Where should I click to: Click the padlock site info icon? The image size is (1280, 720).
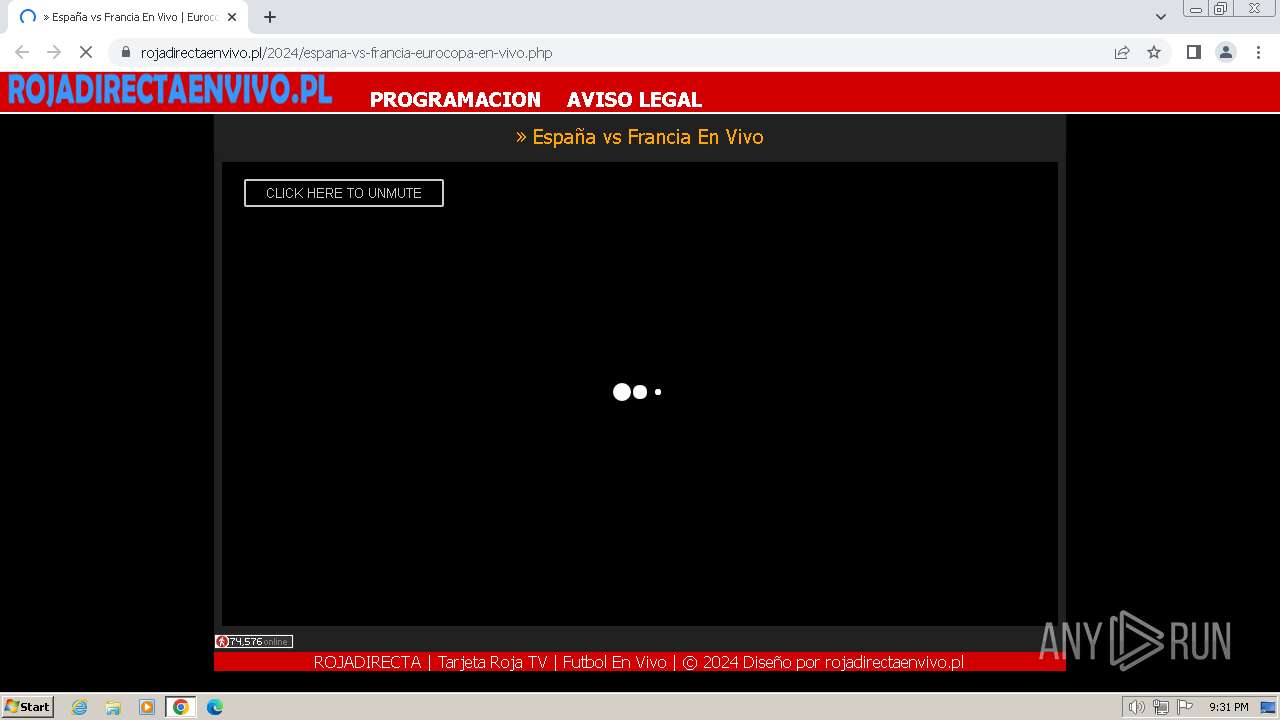[126, 52]
